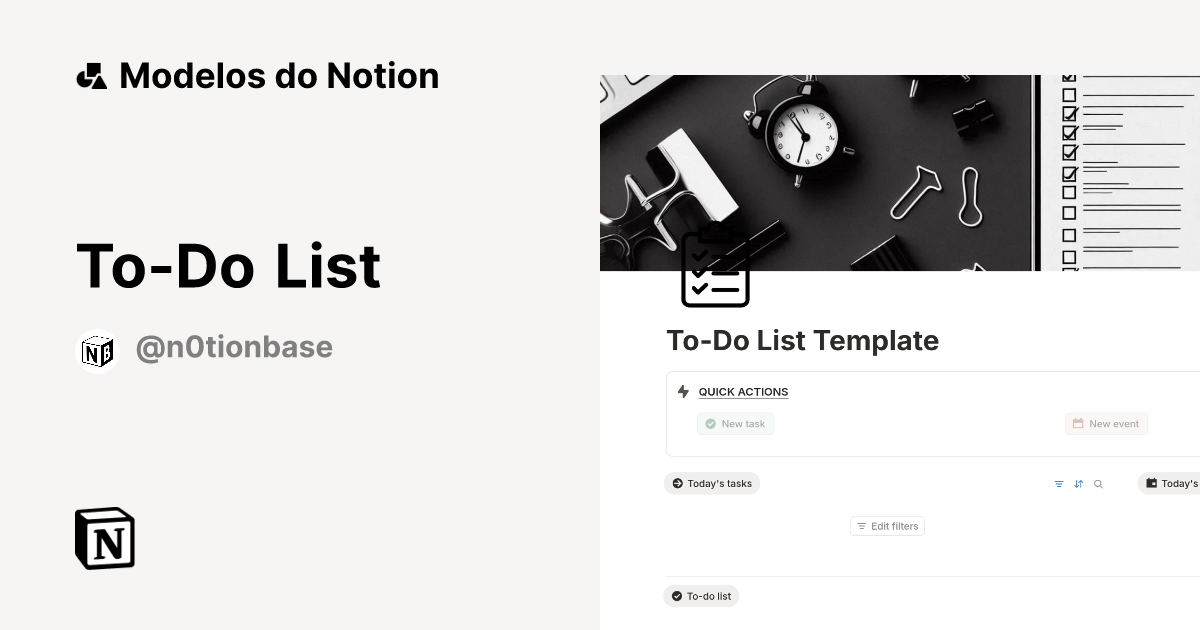1200x630 pixels.
Task: Click the blue sort arrows icon
Action: pyautogui.click(x=1078, y=483)
